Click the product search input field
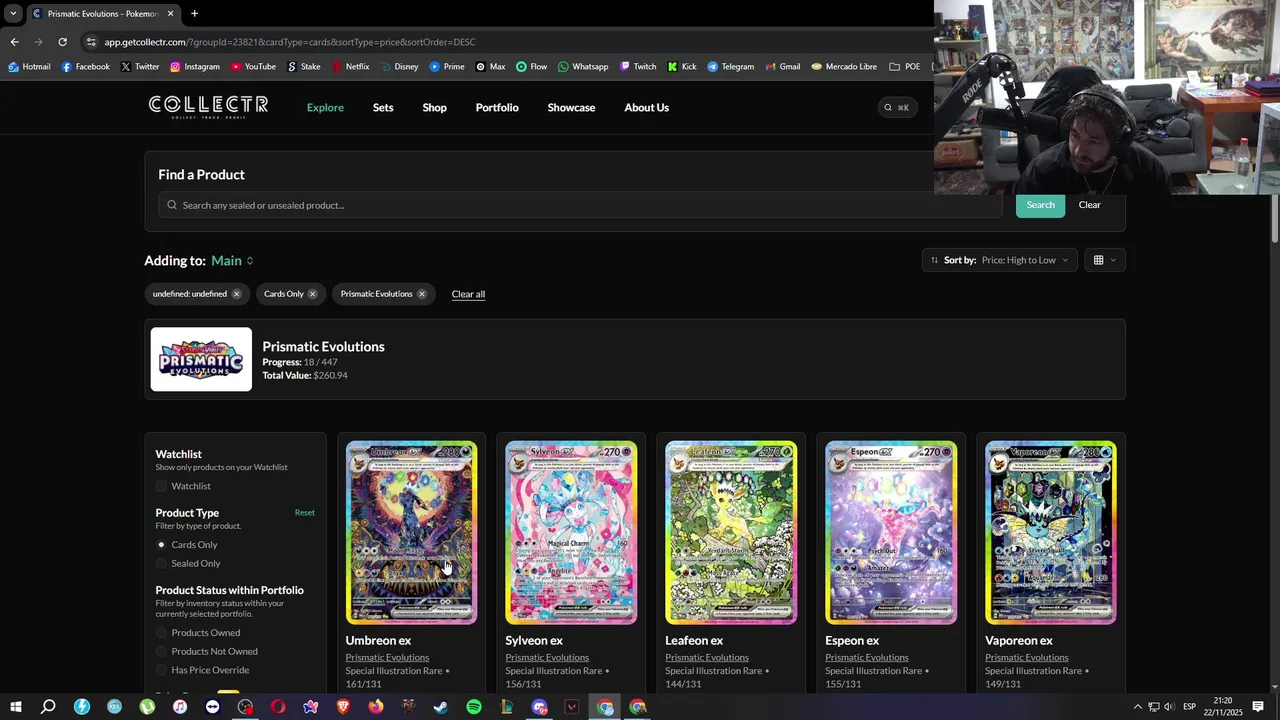Viewport: 1280px width, 720px height. [580, 205]
